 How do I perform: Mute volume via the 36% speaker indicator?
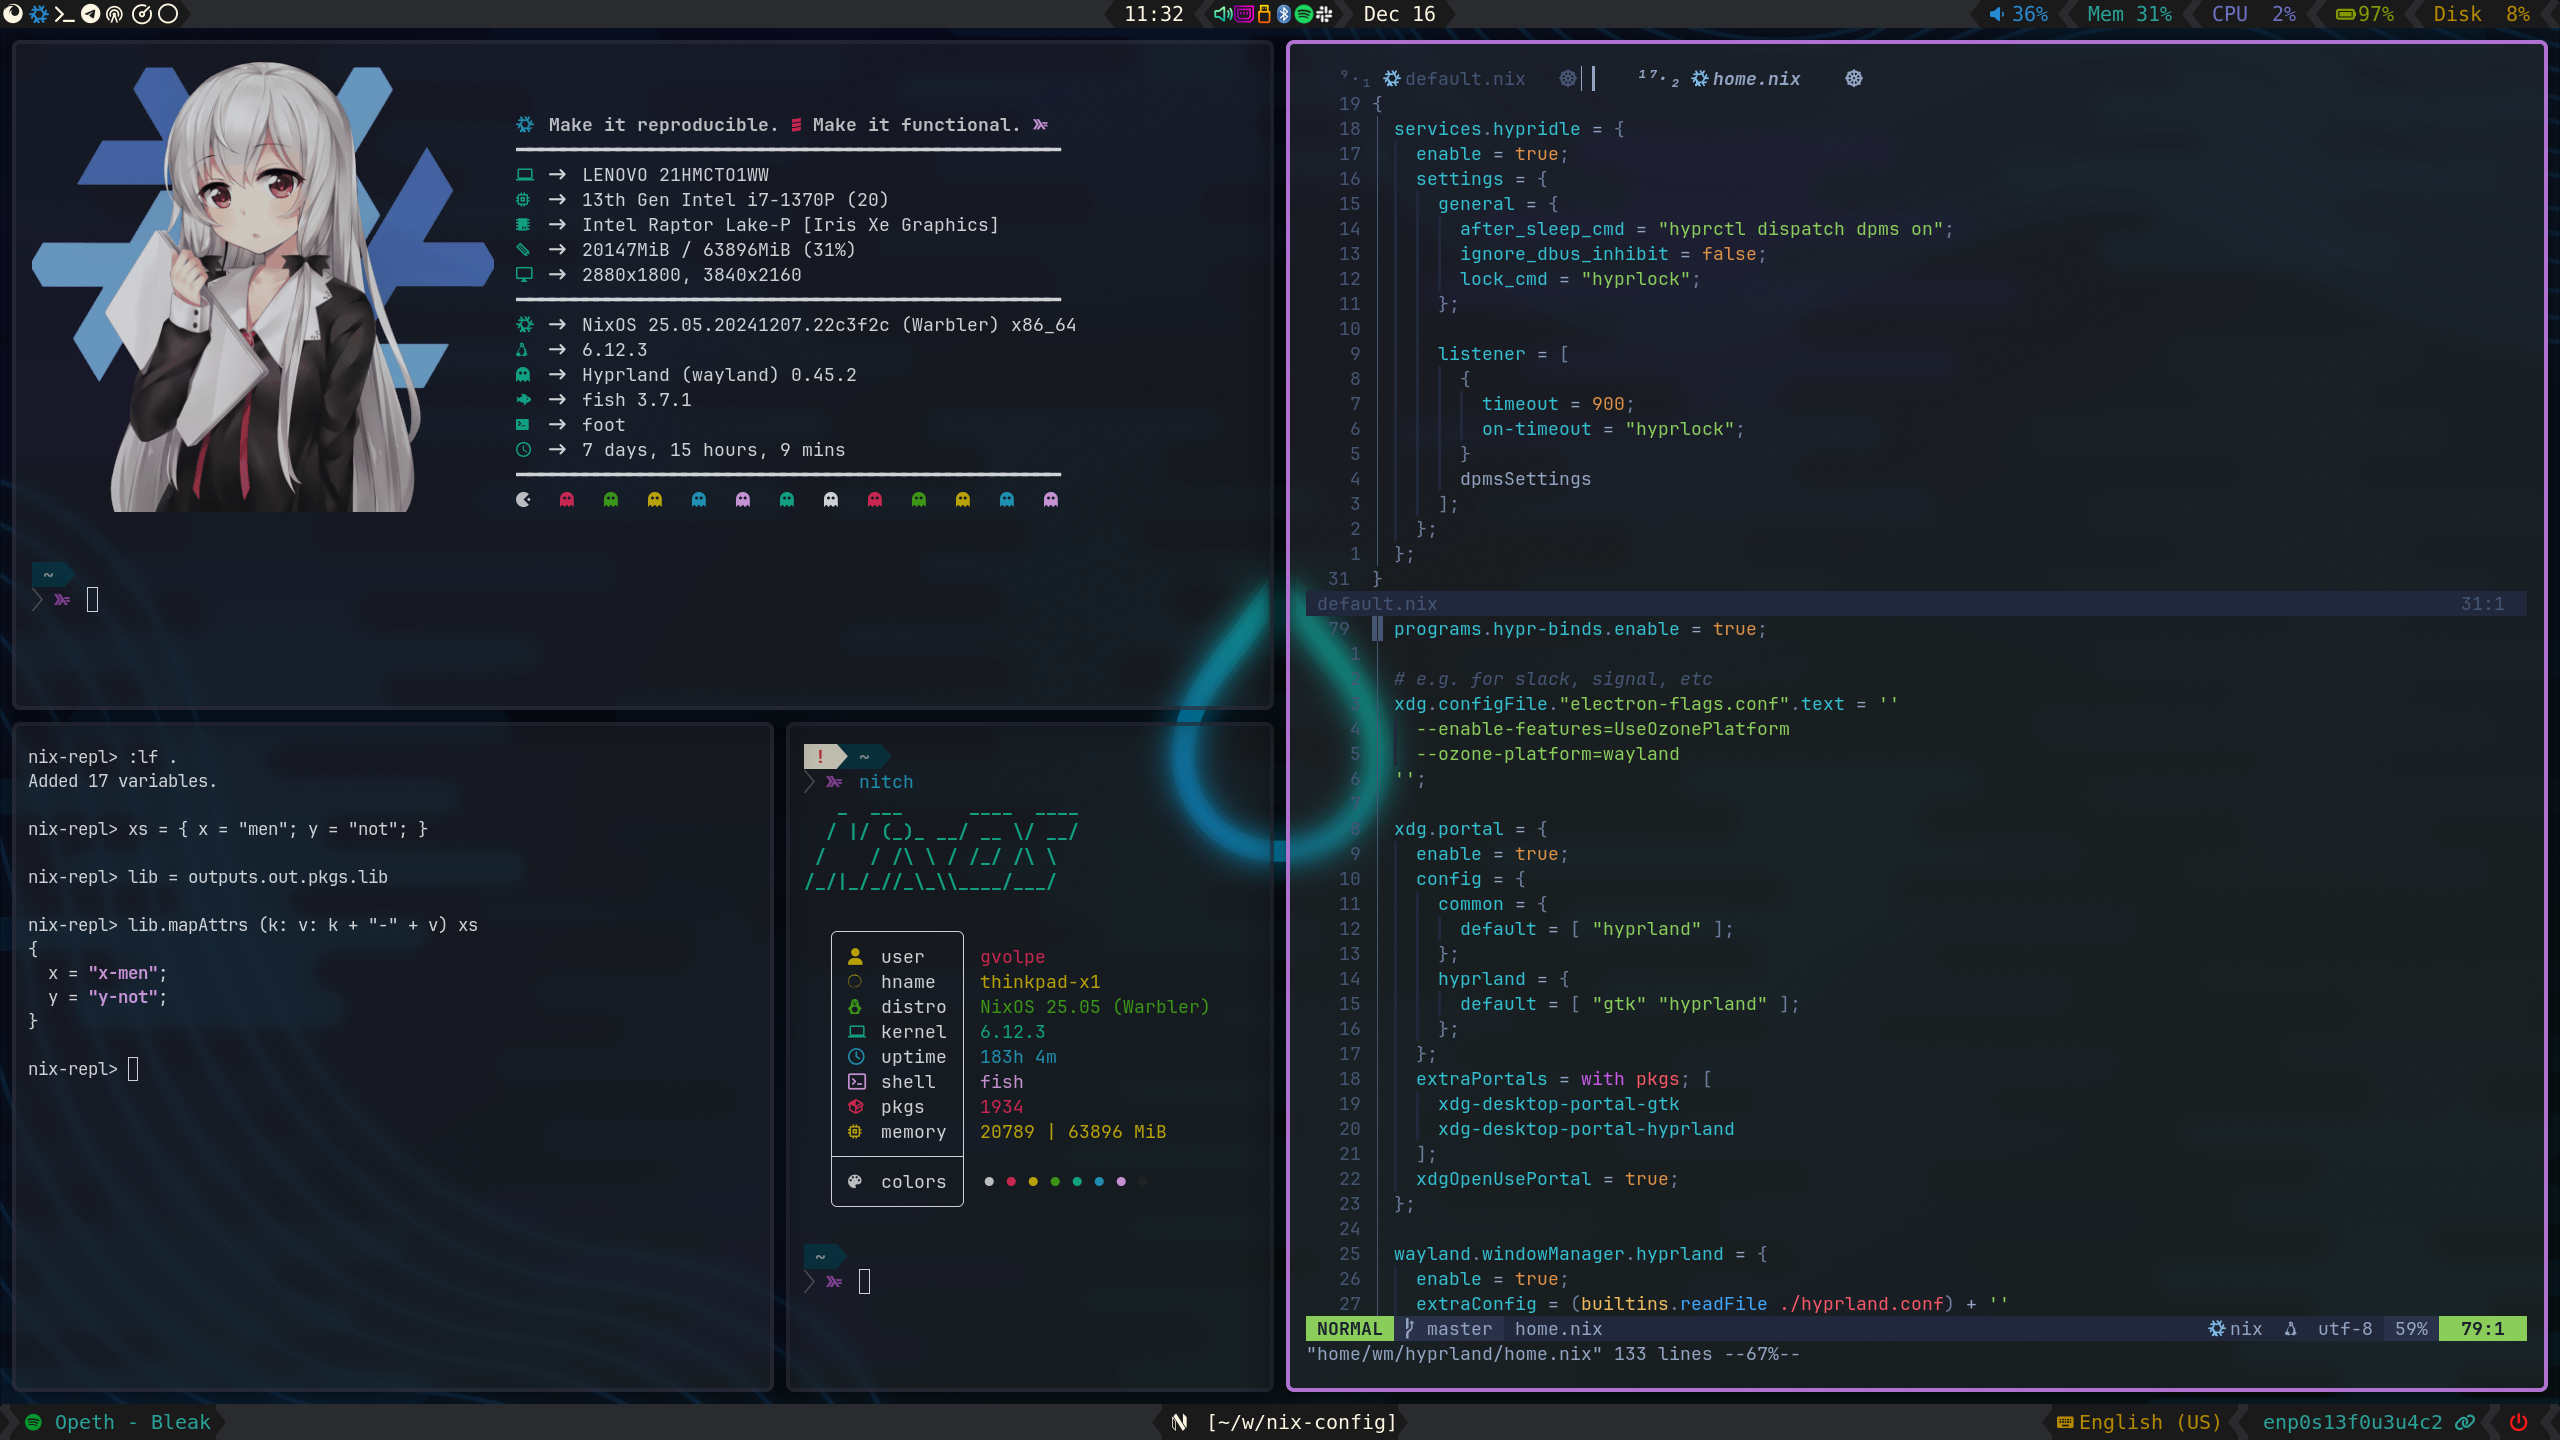(x=2018, y=14)
